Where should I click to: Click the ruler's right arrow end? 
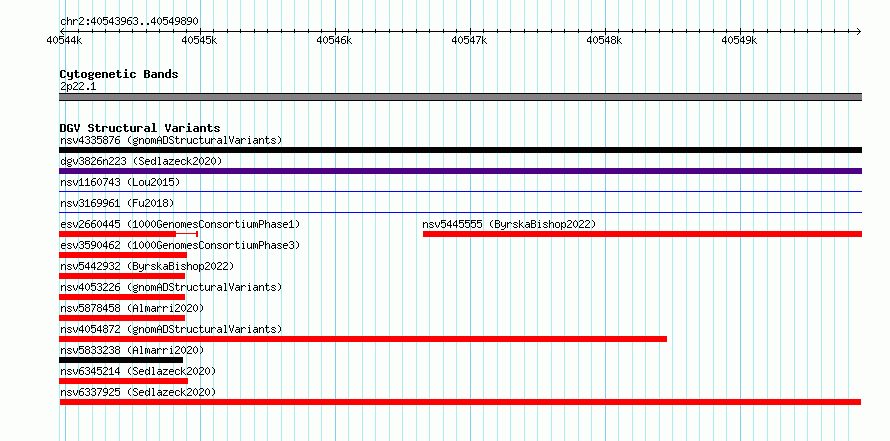tap(859, 31)
